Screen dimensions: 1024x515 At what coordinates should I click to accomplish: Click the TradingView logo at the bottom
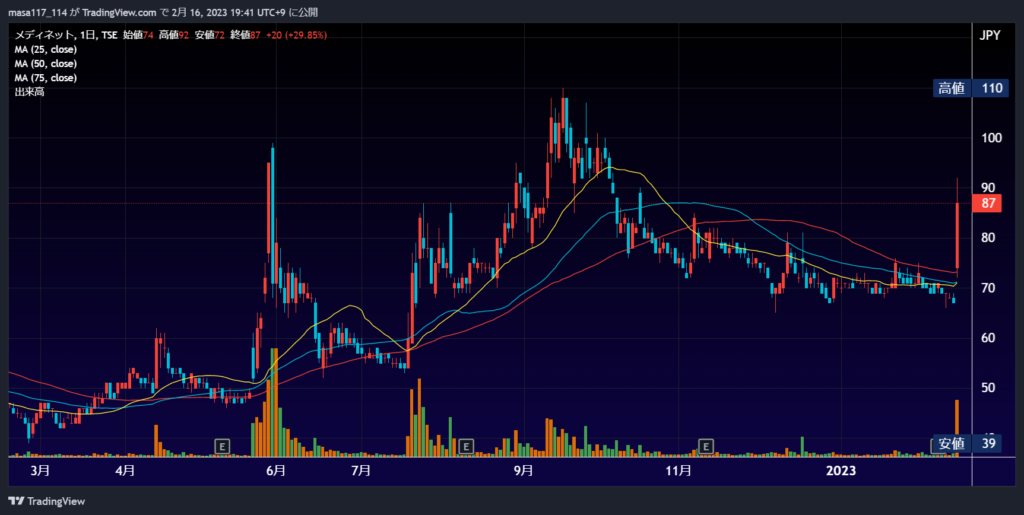coord(46,501)
